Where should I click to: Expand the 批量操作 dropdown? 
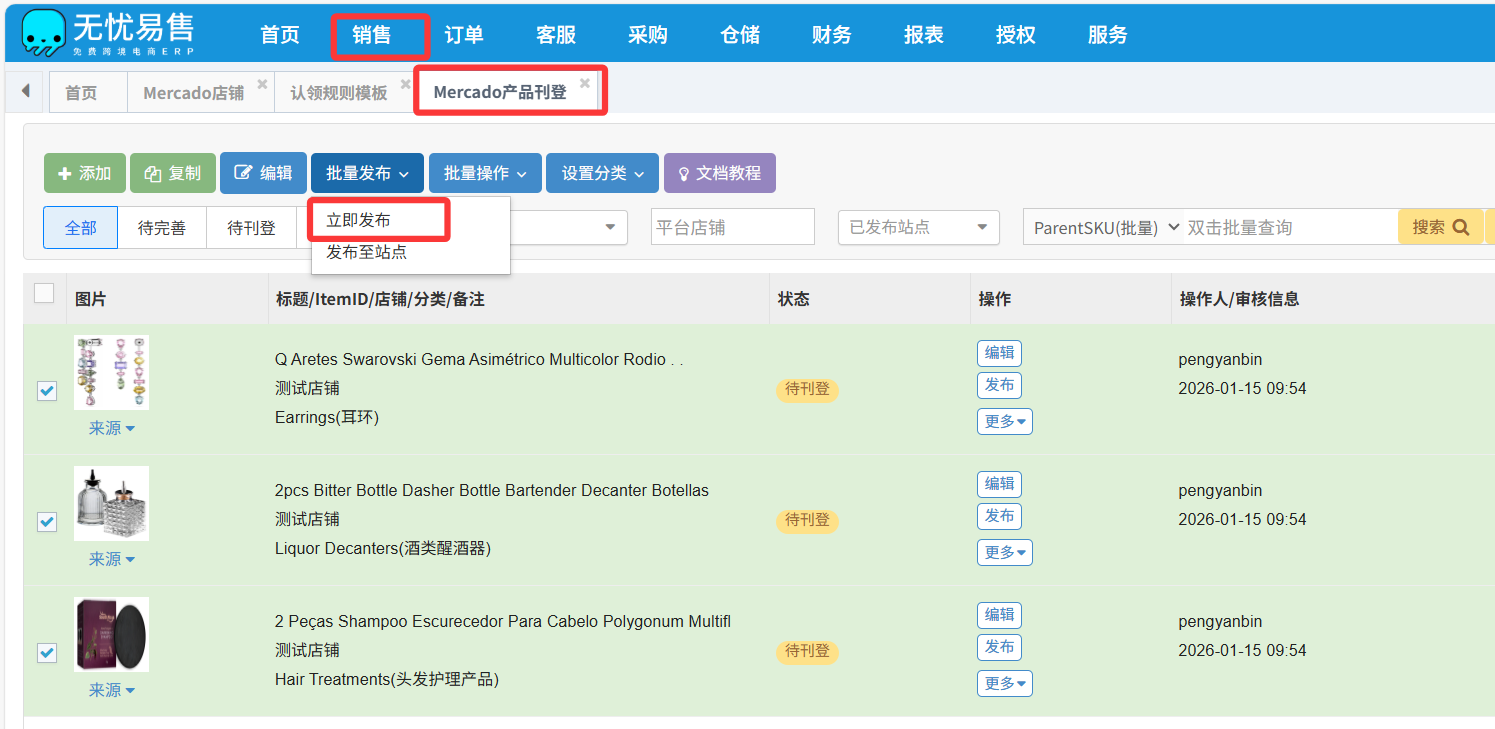[x=485, y=173]
